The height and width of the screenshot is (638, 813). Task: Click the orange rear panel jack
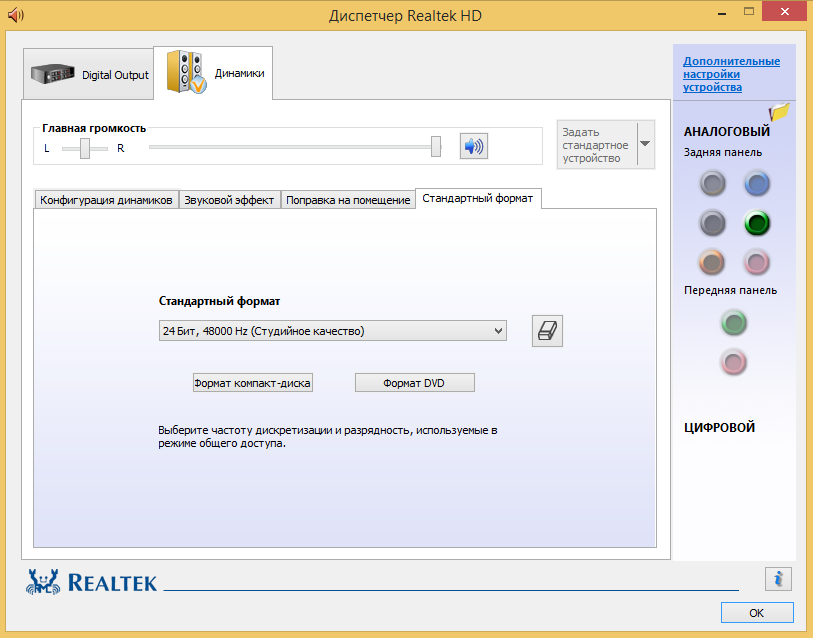coord(712,262)
